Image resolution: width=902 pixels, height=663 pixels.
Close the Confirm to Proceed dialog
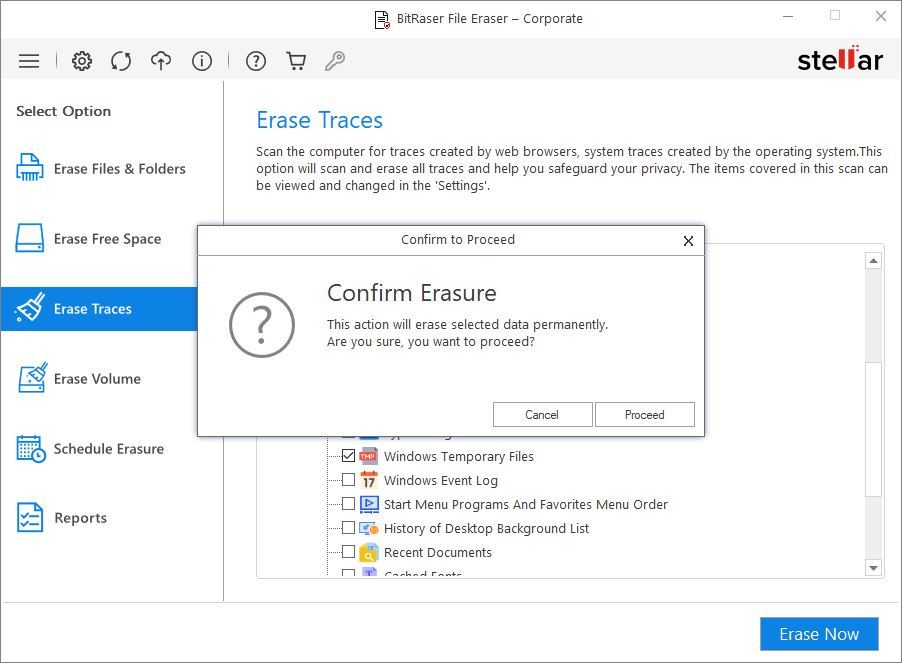688,241
